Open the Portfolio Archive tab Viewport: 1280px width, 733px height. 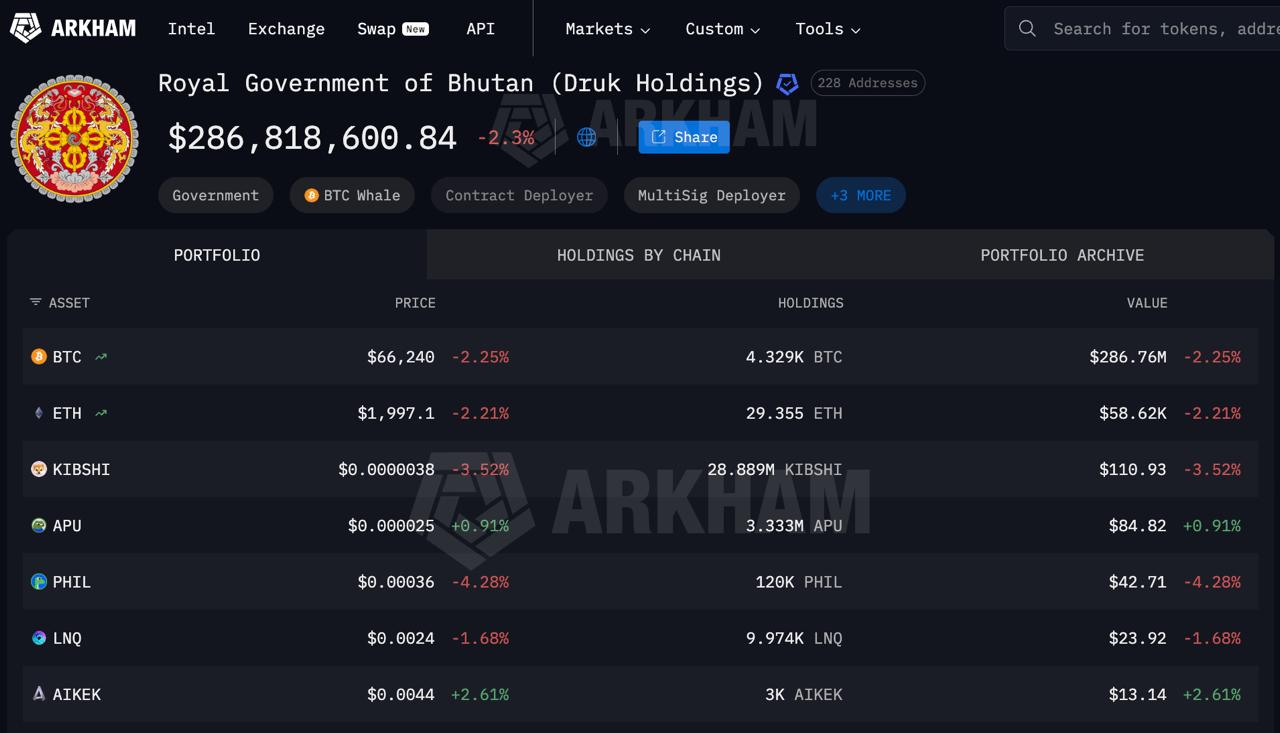(1061, 255)
